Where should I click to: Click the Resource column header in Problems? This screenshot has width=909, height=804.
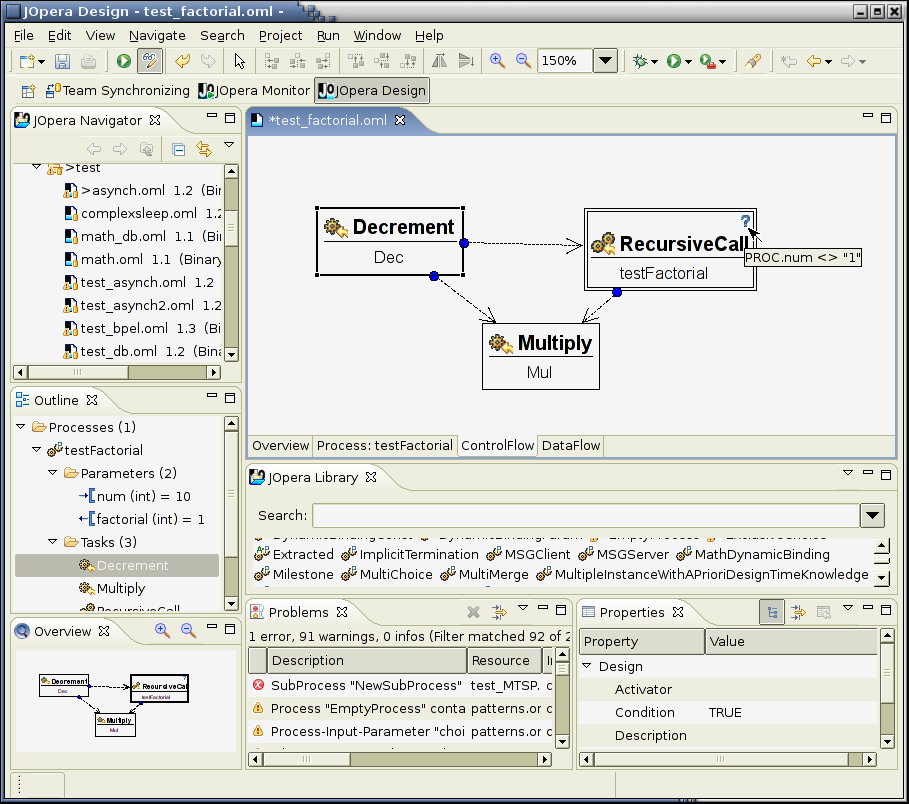[504, 660]
